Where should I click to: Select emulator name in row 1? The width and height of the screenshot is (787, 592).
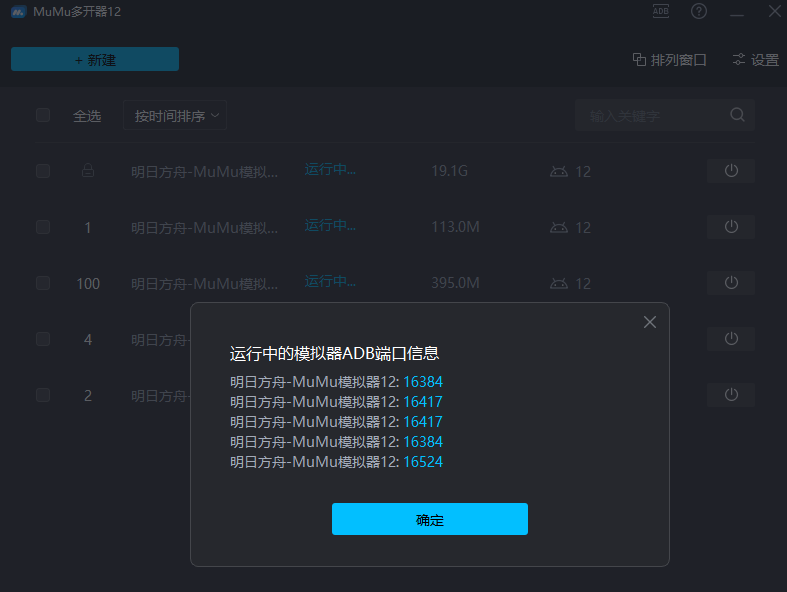tap(204, 227)
